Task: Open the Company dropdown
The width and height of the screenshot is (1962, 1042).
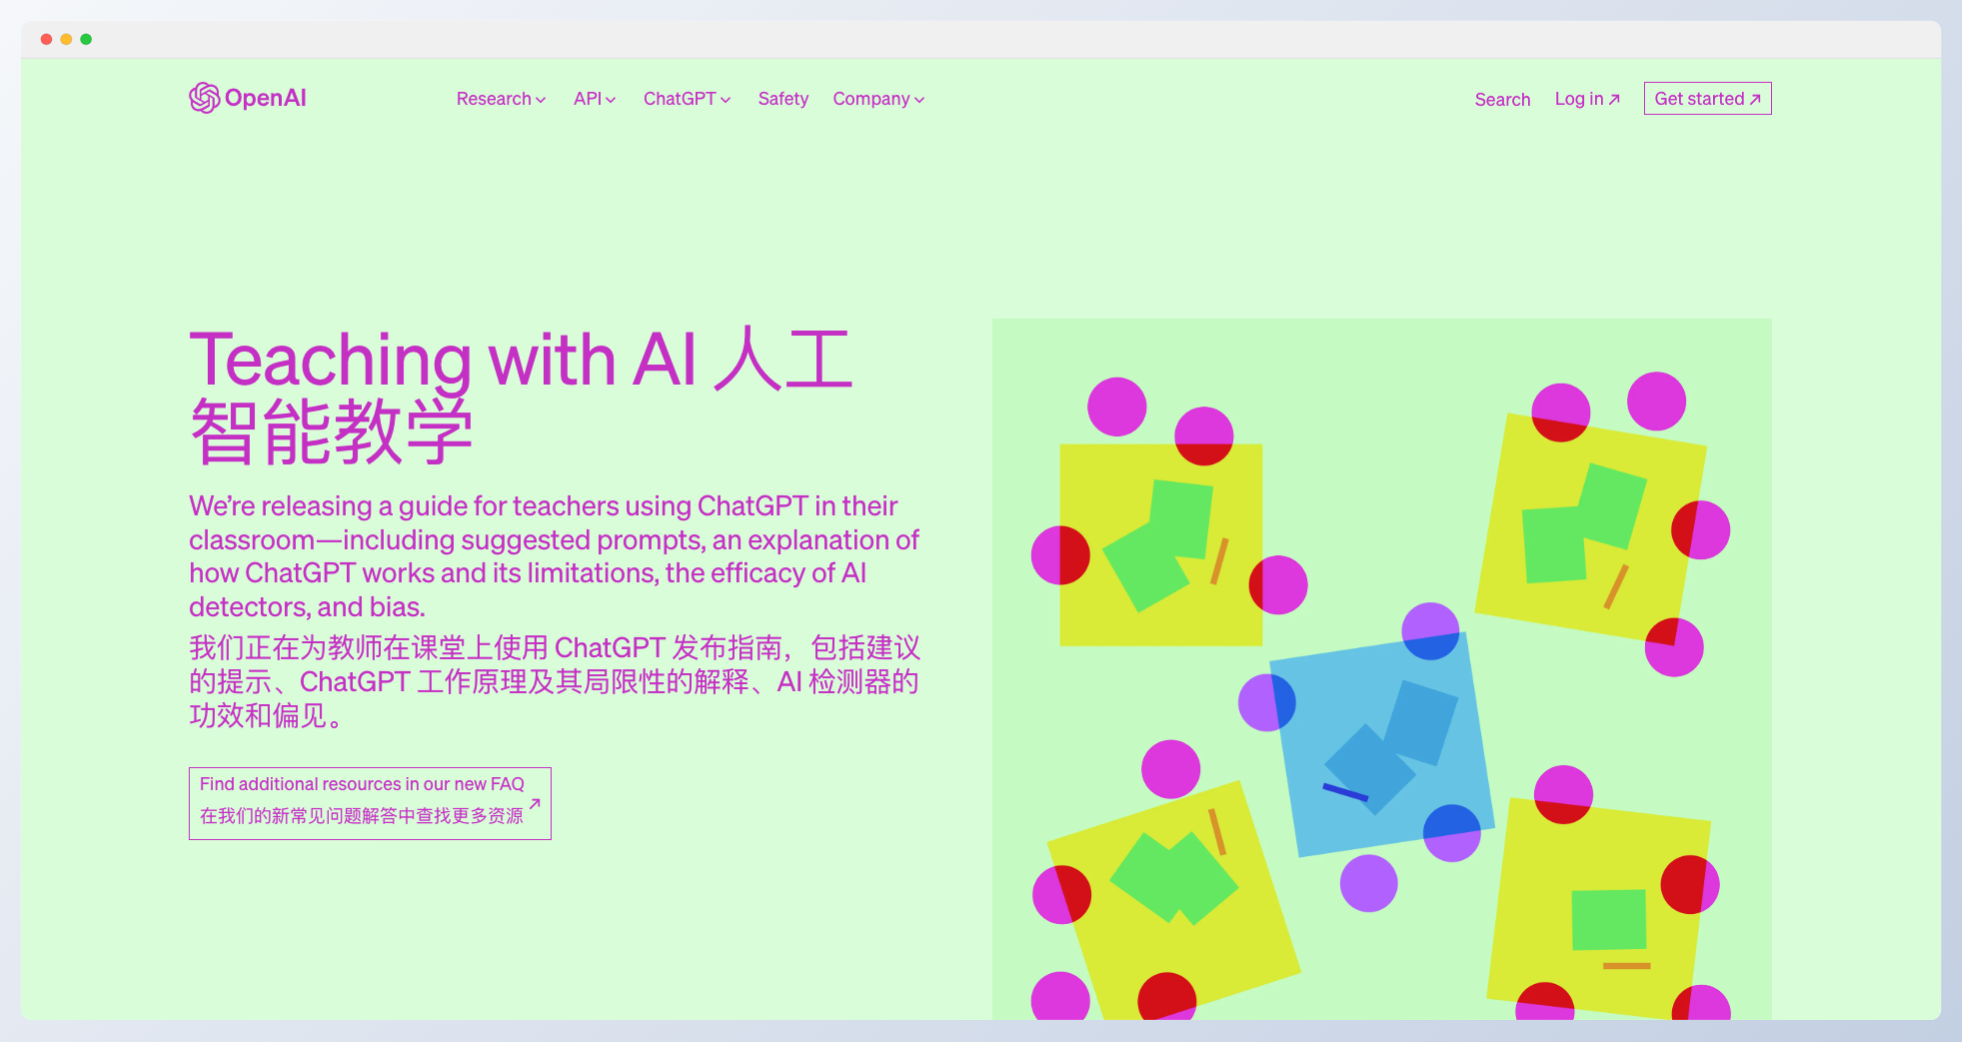Action: (x=878, y=99)
